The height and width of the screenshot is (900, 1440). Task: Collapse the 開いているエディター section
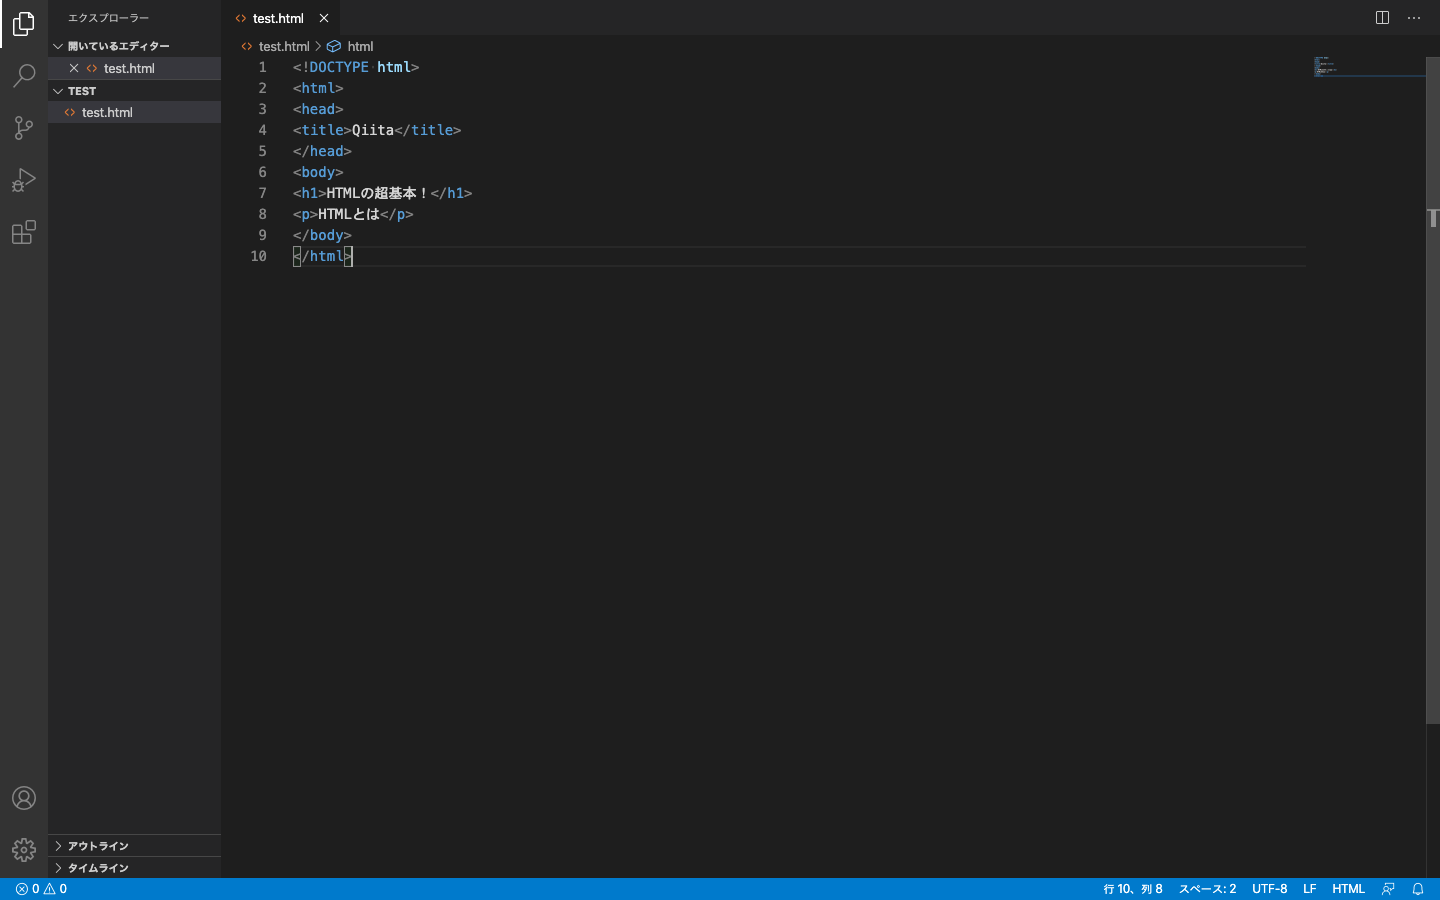tap(134, 46)
